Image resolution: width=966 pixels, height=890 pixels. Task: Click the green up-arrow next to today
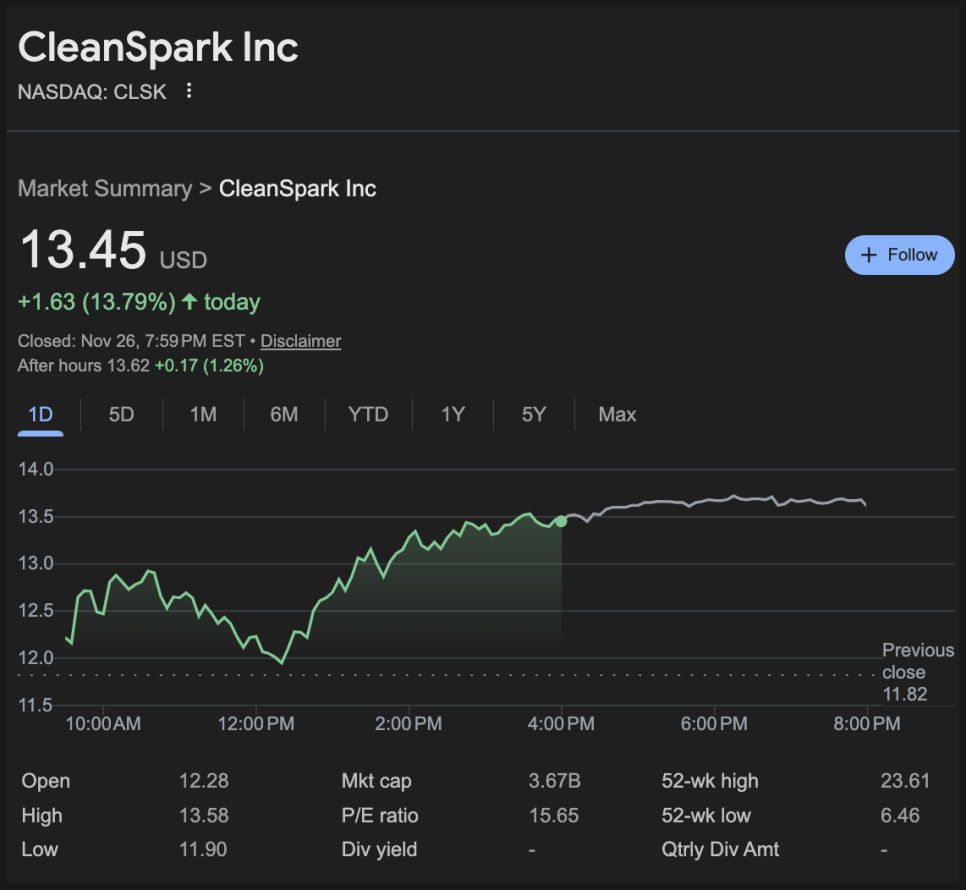click(x=189, y=302)
